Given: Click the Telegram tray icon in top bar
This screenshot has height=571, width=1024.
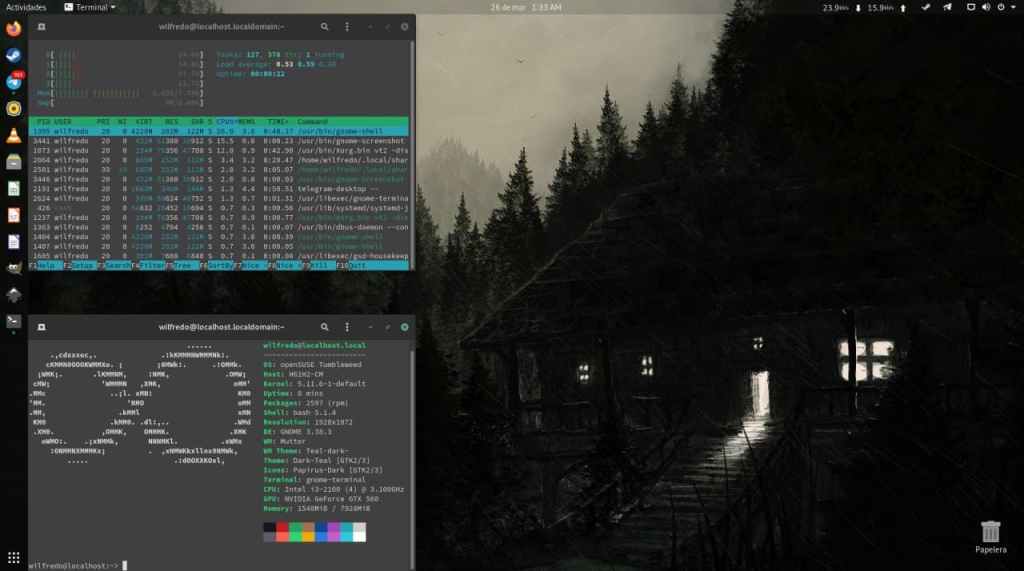Looking at the screenshot, I should pos(924,7).
